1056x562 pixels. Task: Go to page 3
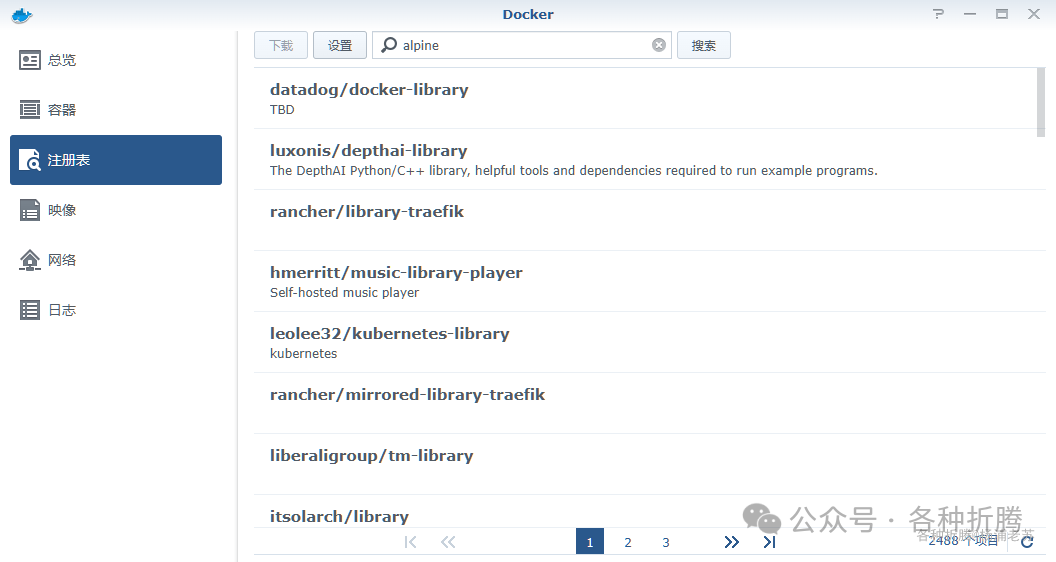click(x=665, y=542)
